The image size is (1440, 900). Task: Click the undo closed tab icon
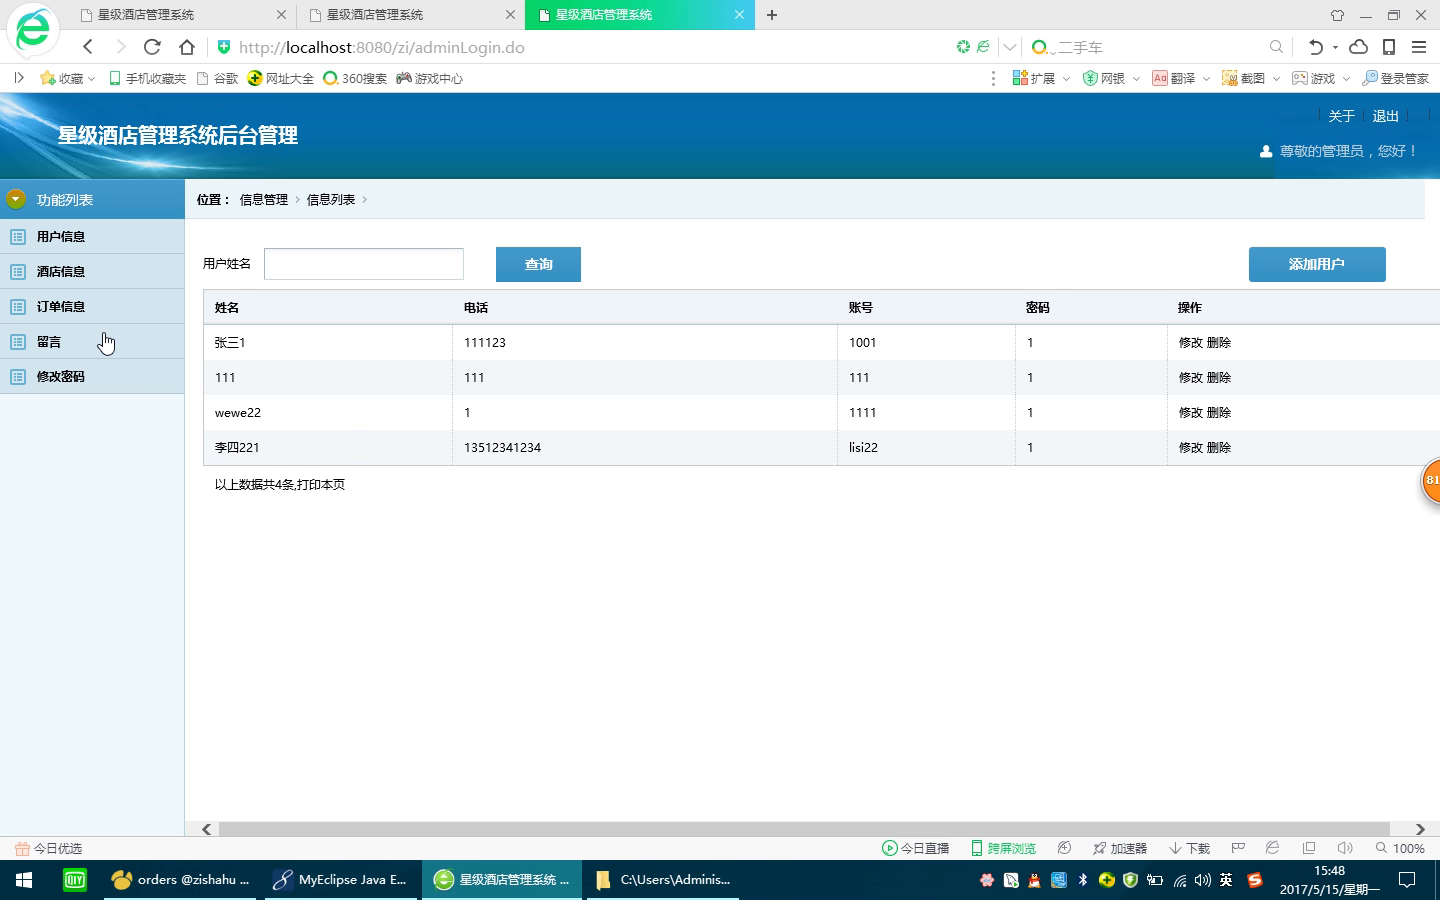point(1315,47)
